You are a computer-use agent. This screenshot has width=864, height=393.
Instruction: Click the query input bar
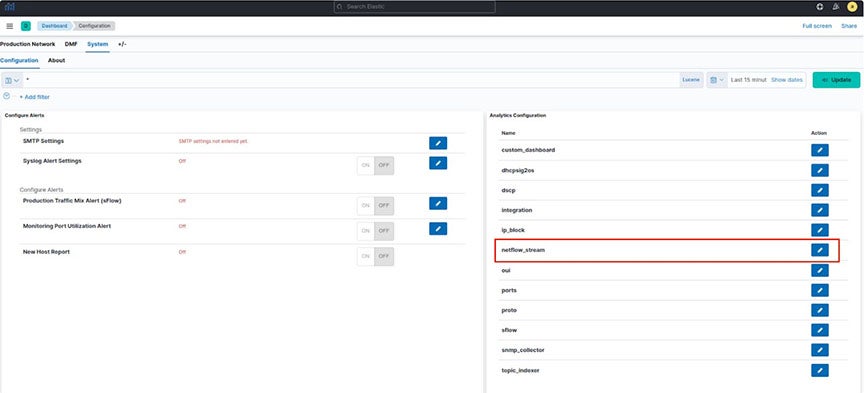[351, 80]
